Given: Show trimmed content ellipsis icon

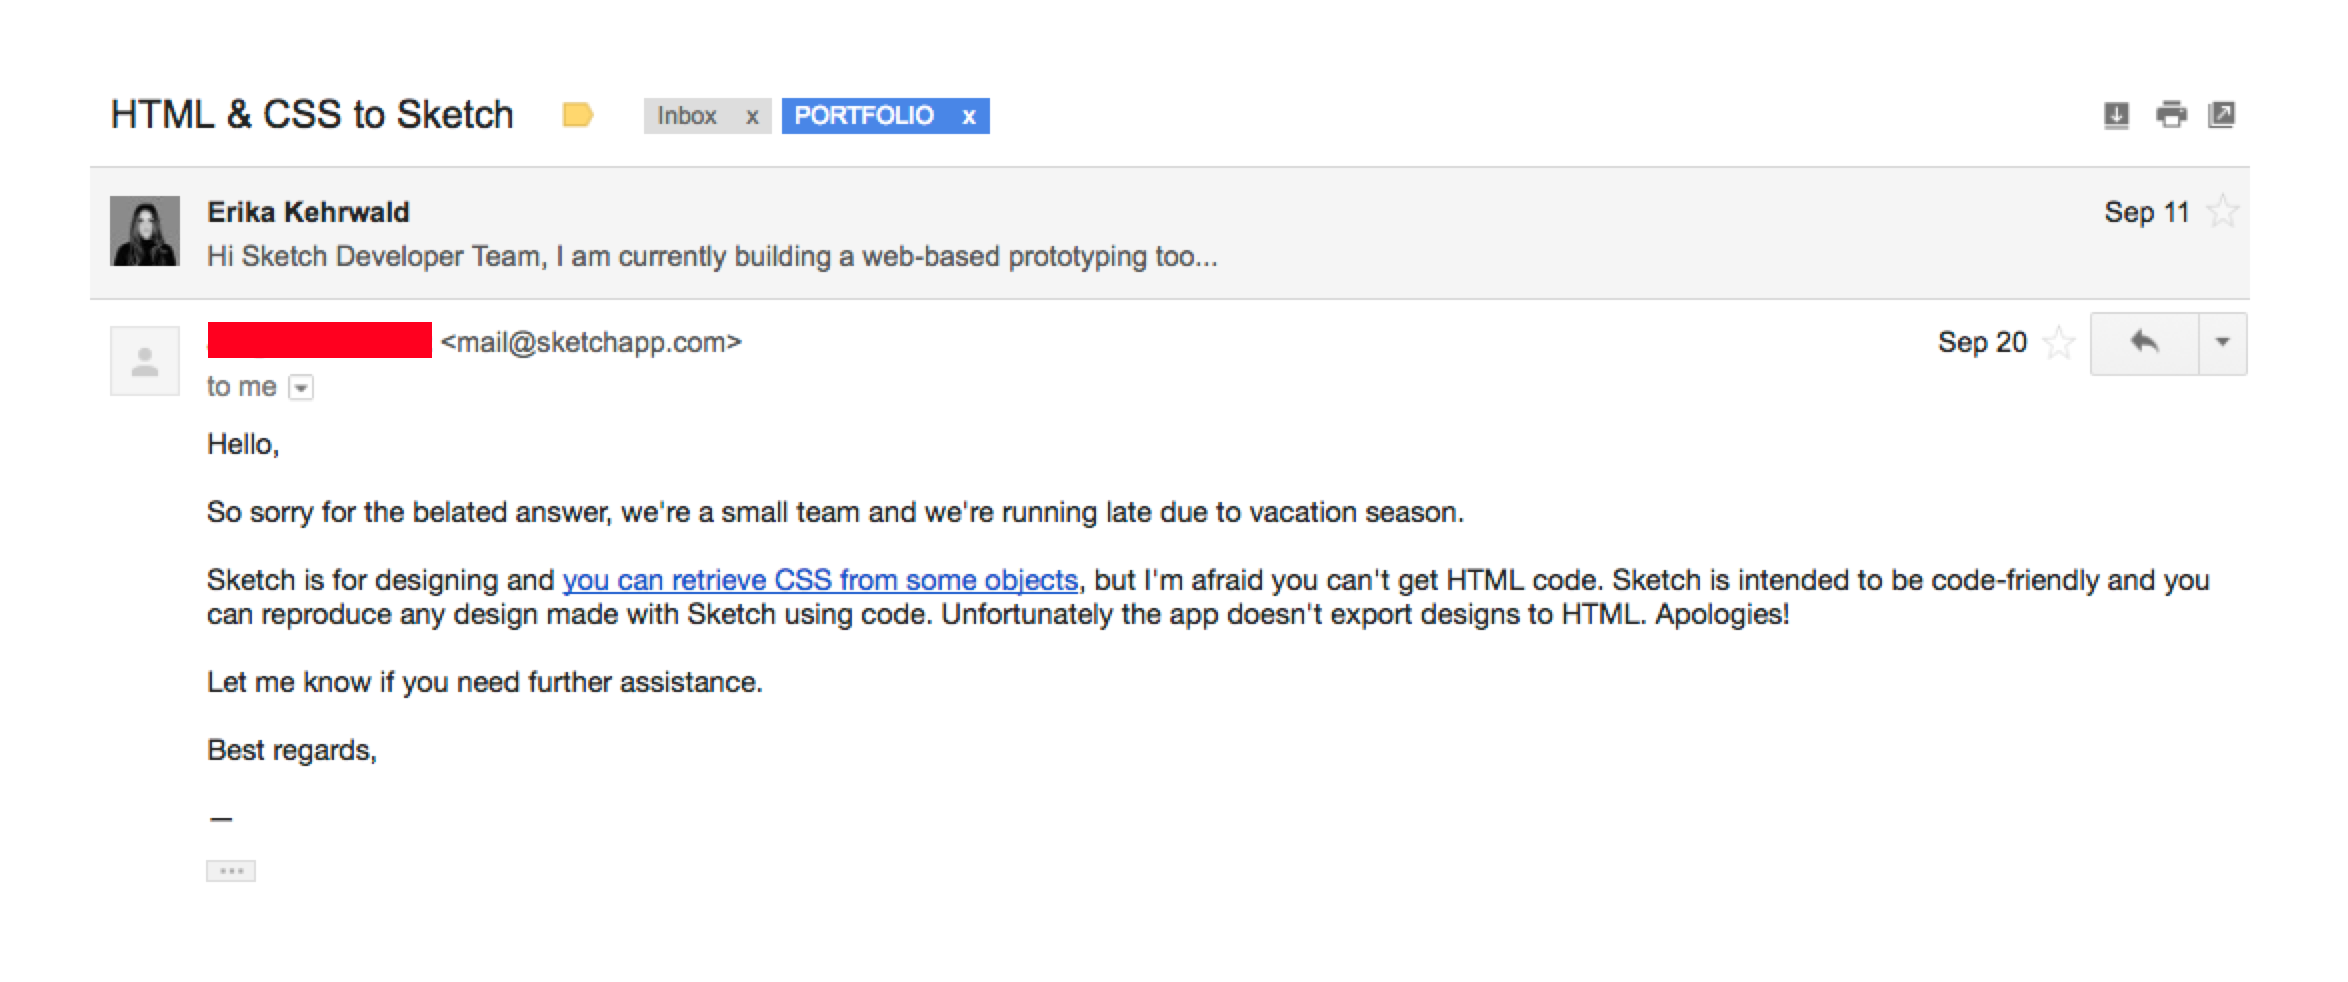Looking at the screenshot, I should coord(231,871).
